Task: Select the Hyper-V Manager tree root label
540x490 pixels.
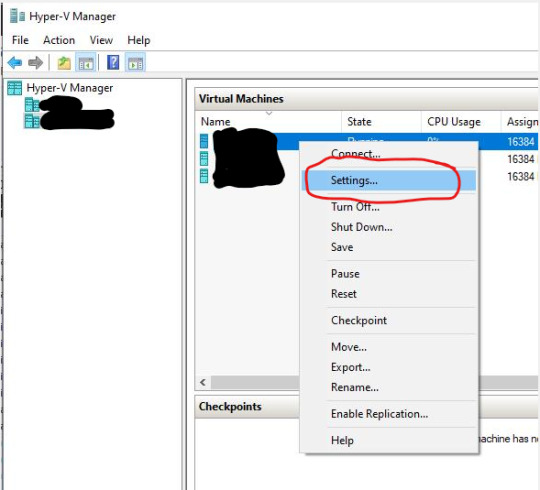Action: click(x=70, y=88)
